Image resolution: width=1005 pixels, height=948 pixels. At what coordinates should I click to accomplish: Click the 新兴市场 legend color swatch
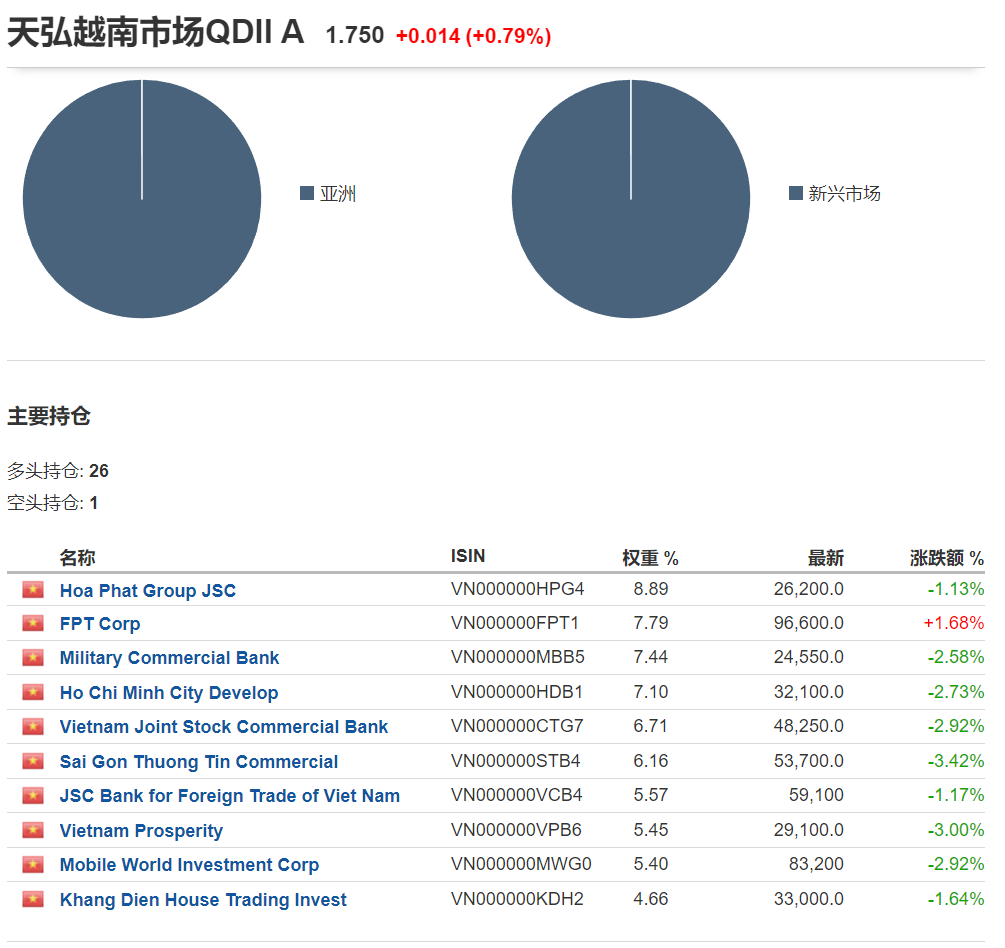795,193
